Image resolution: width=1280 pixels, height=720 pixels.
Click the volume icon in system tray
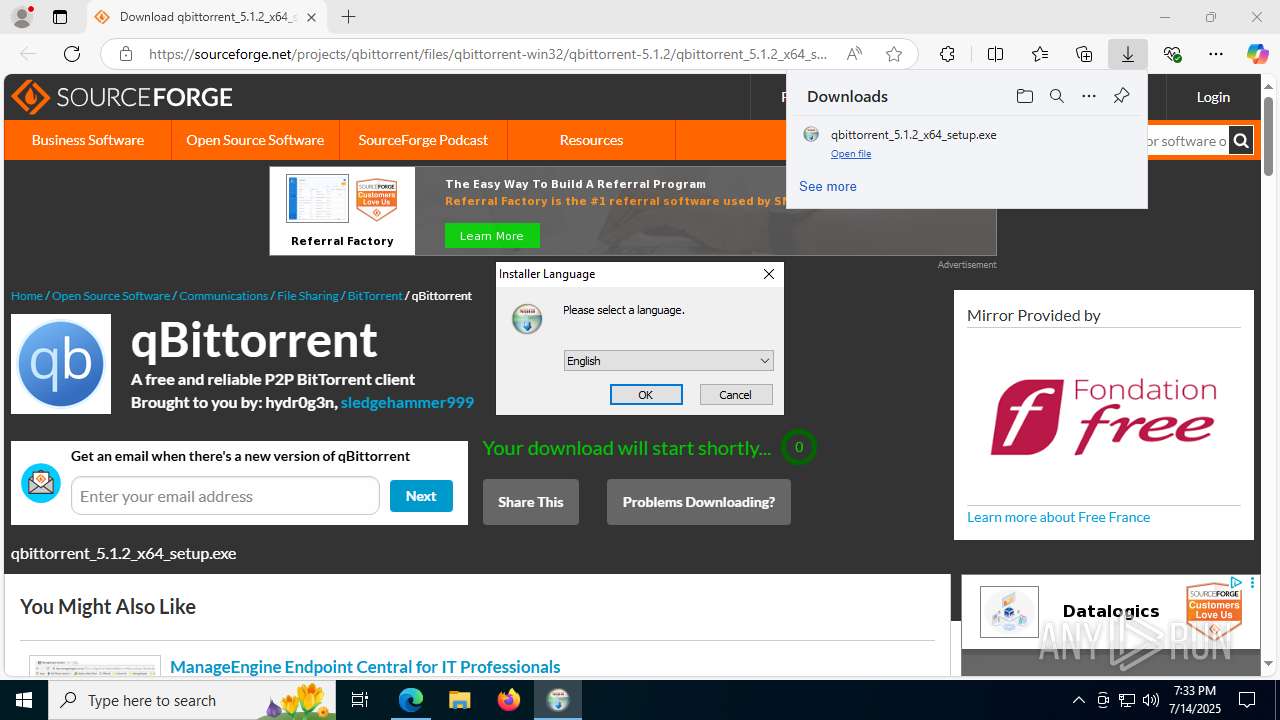1151,700
